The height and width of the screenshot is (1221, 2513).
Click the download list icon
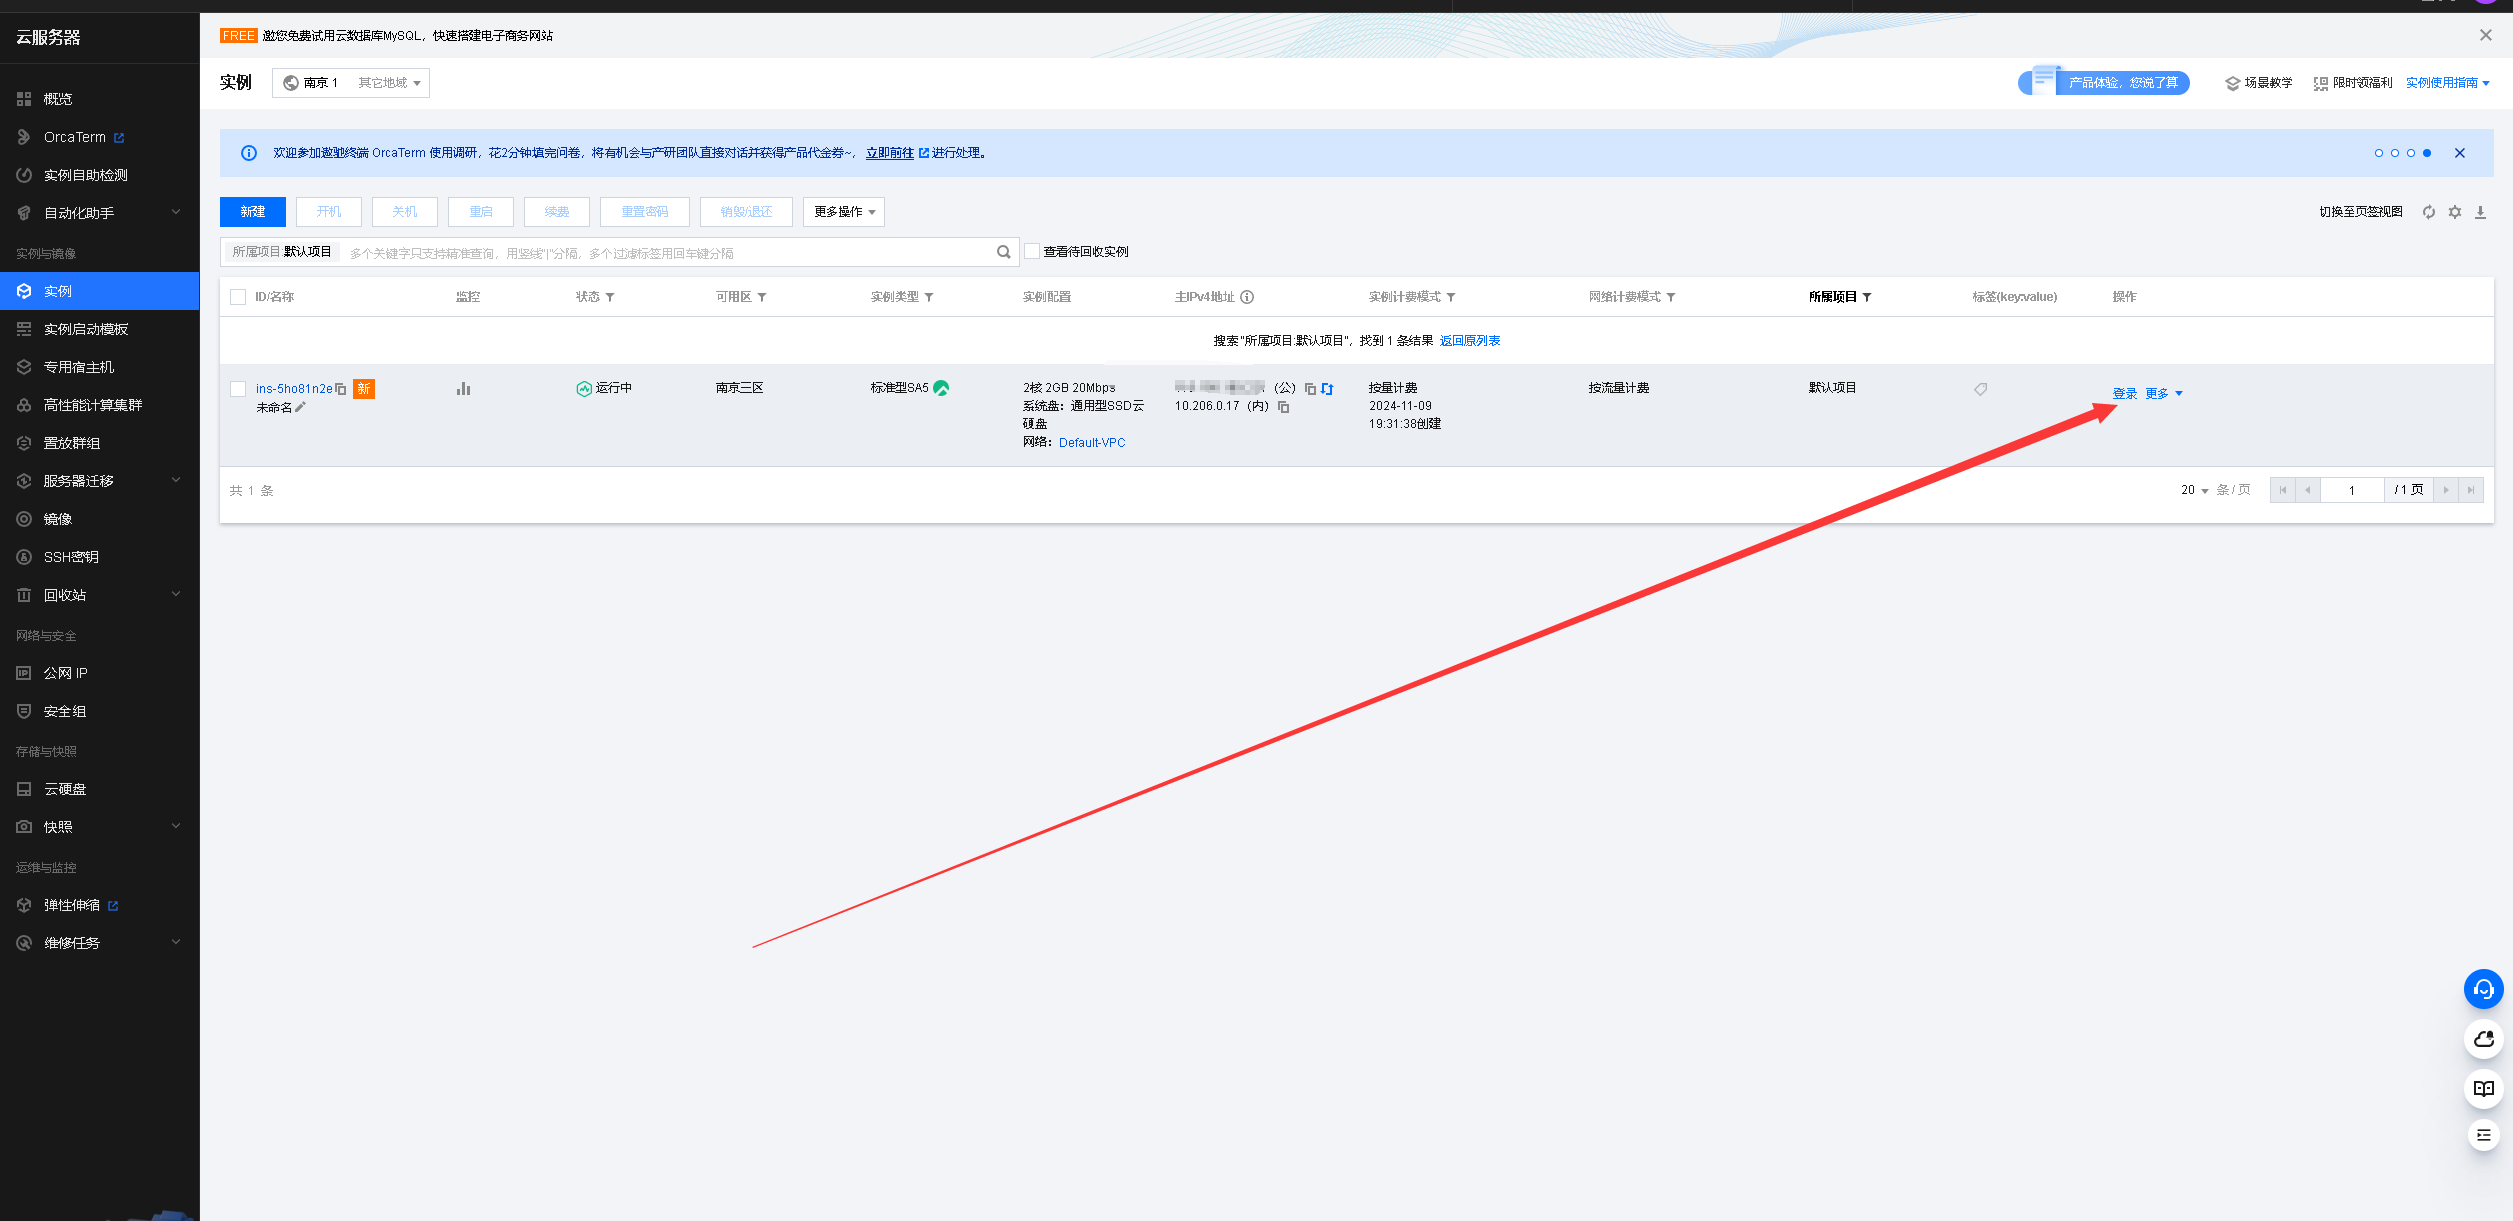tap(2480, 212)
